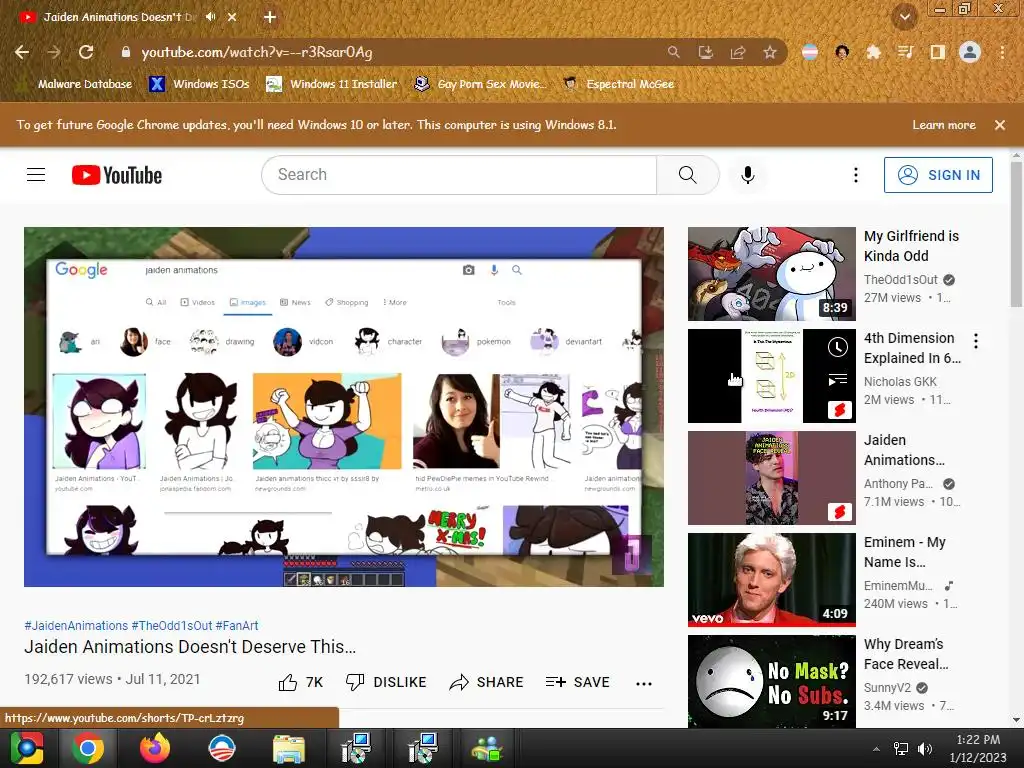
Task: Open Why Dream's Face Reveal video title
Action: pyautogui.click(x=906, y=654)
